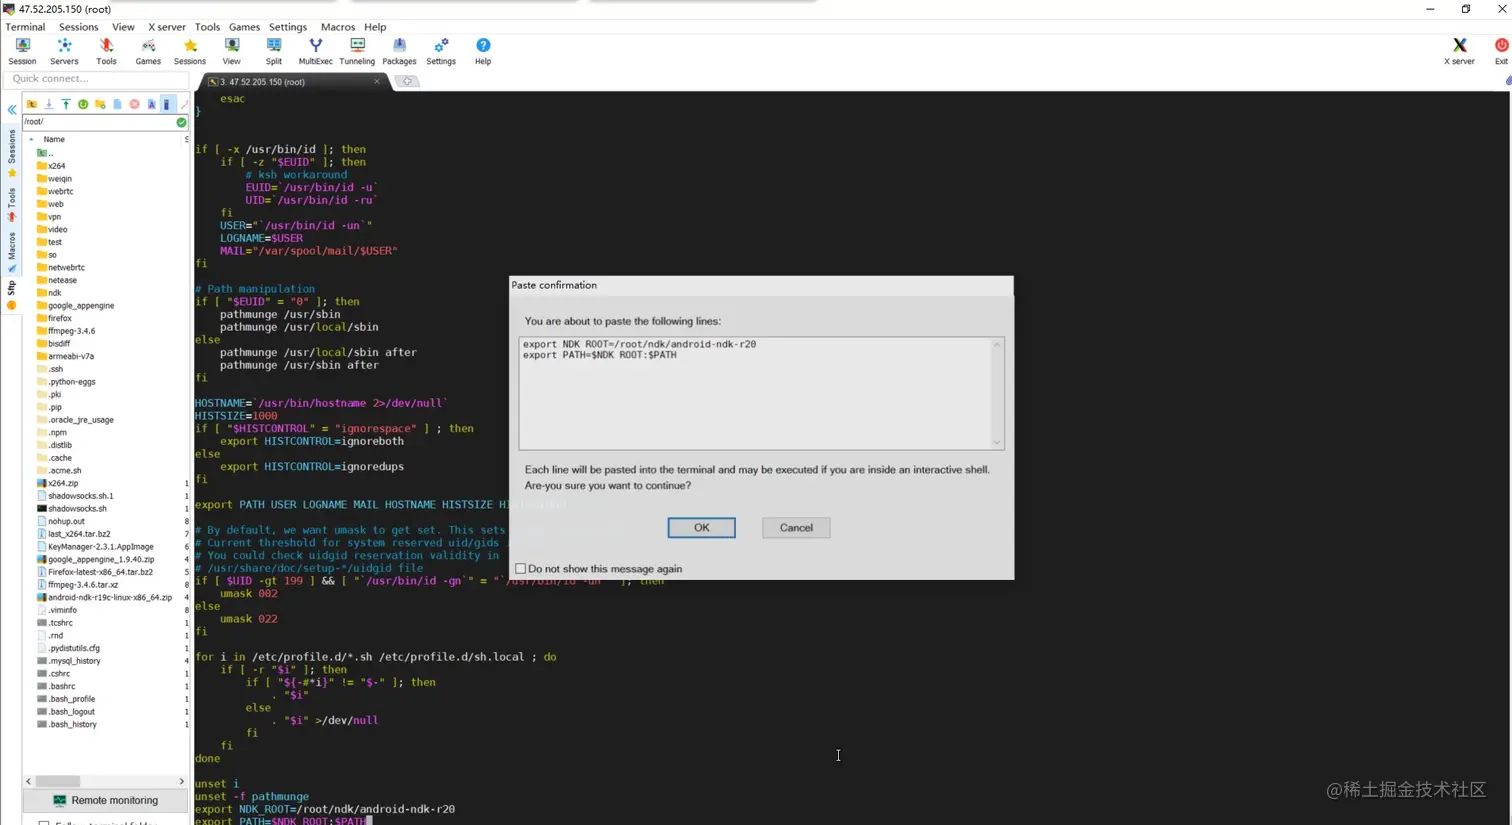Image resolution: width=1512 pixels, height=825 pixels.
Task: Open the Tools toolbar icon
Action: (106, 51)
